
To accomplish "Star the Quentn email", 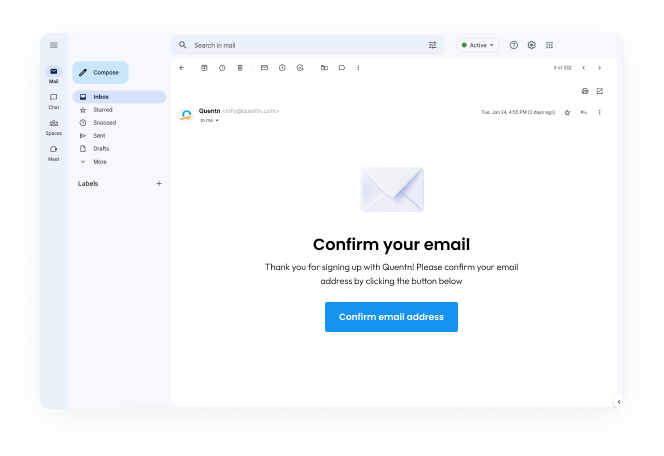I will pyautogui.click(x=567, y=112).
